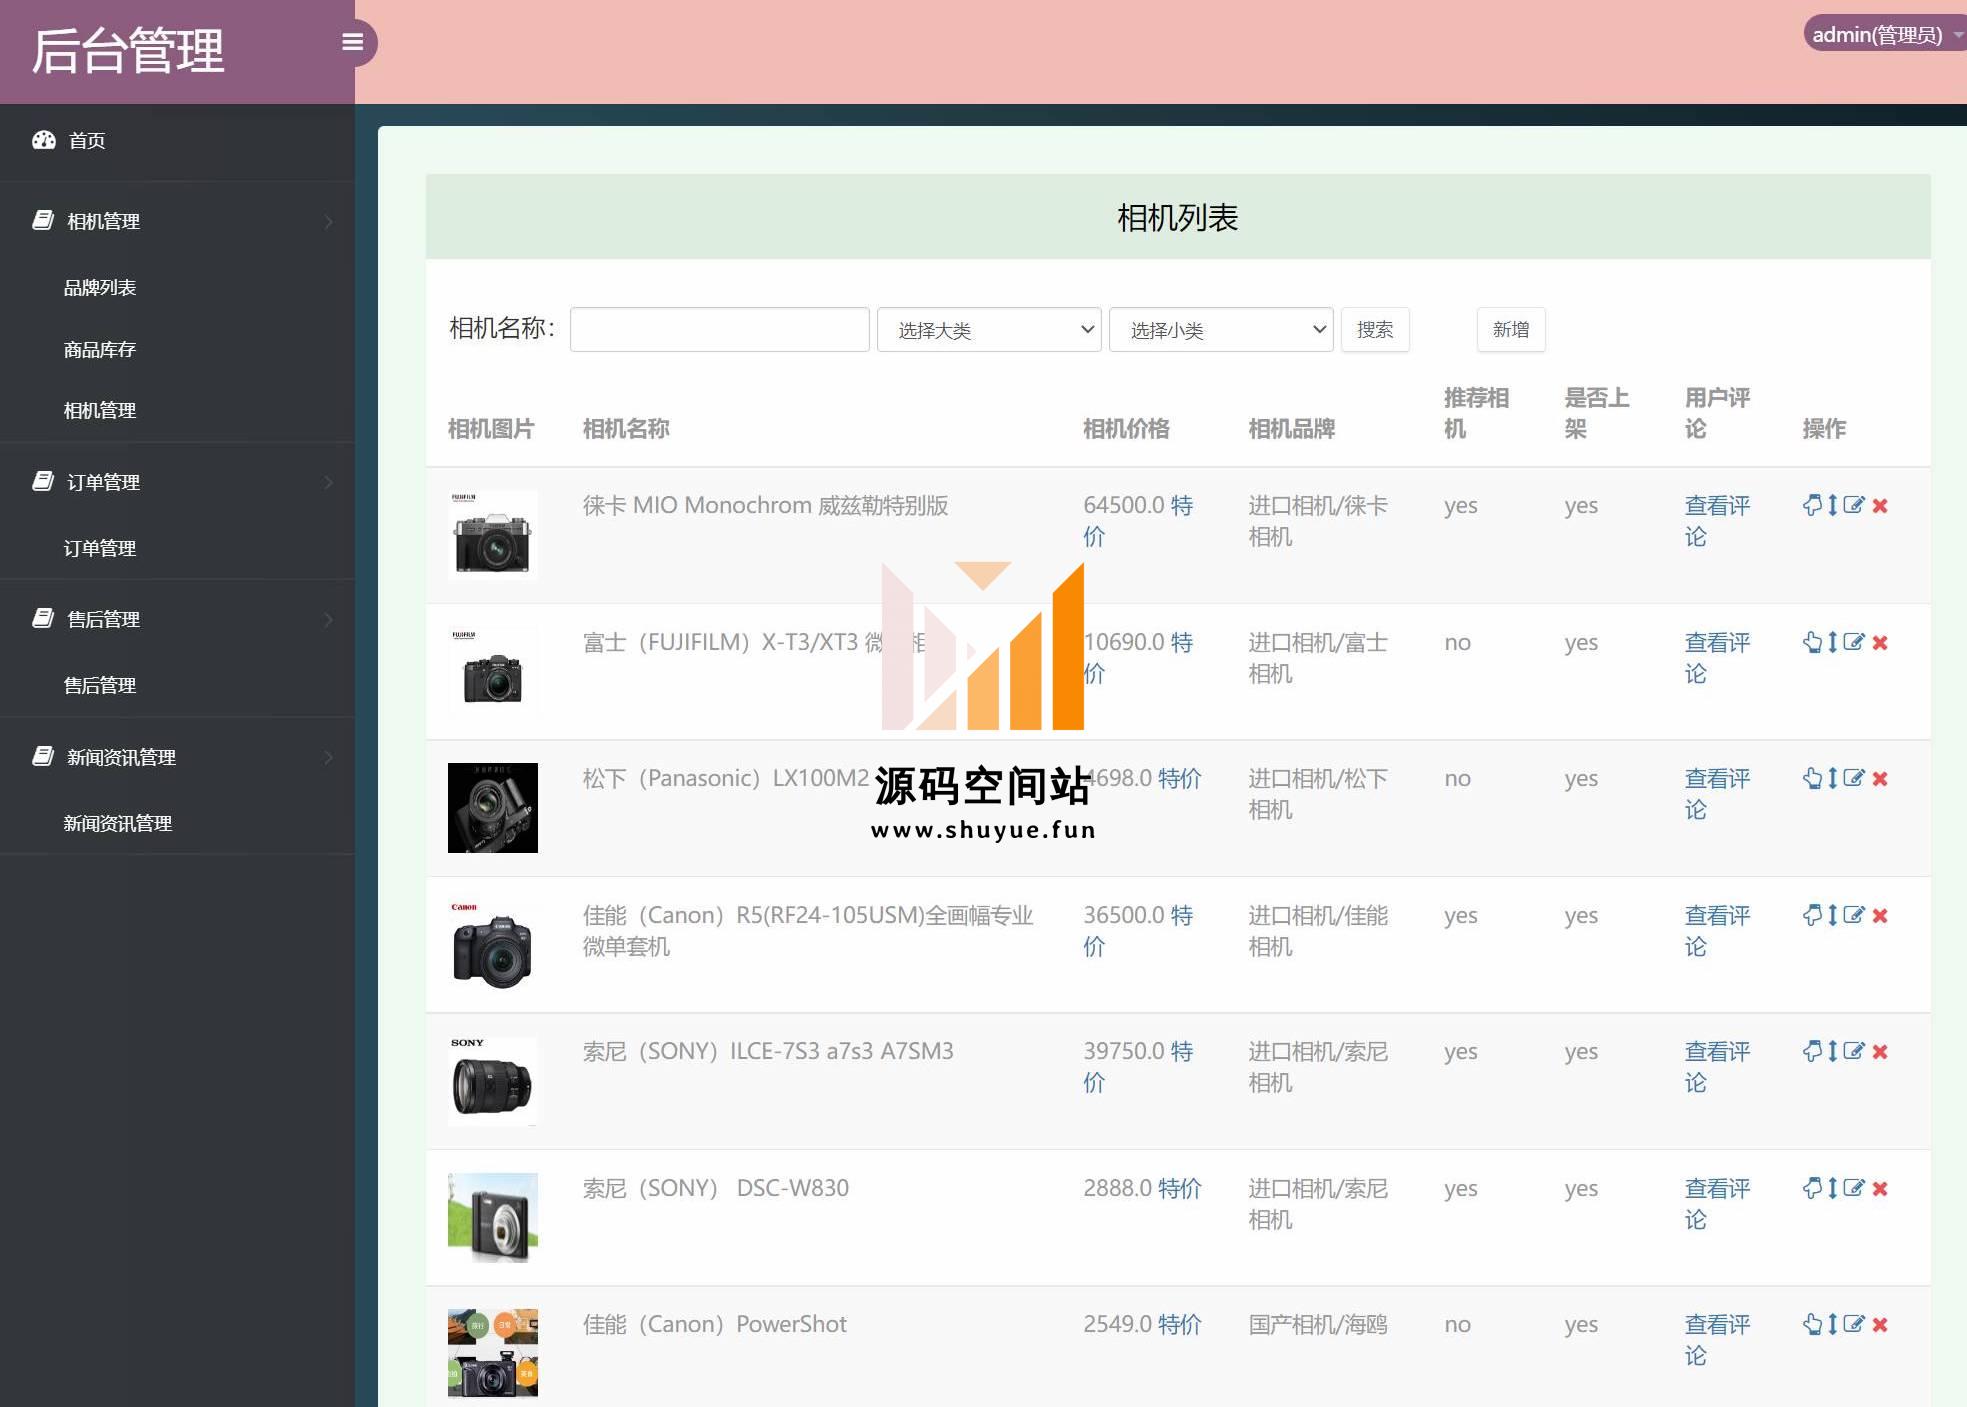Click 特价 link on the 64500.0 price

[1138, 521]
